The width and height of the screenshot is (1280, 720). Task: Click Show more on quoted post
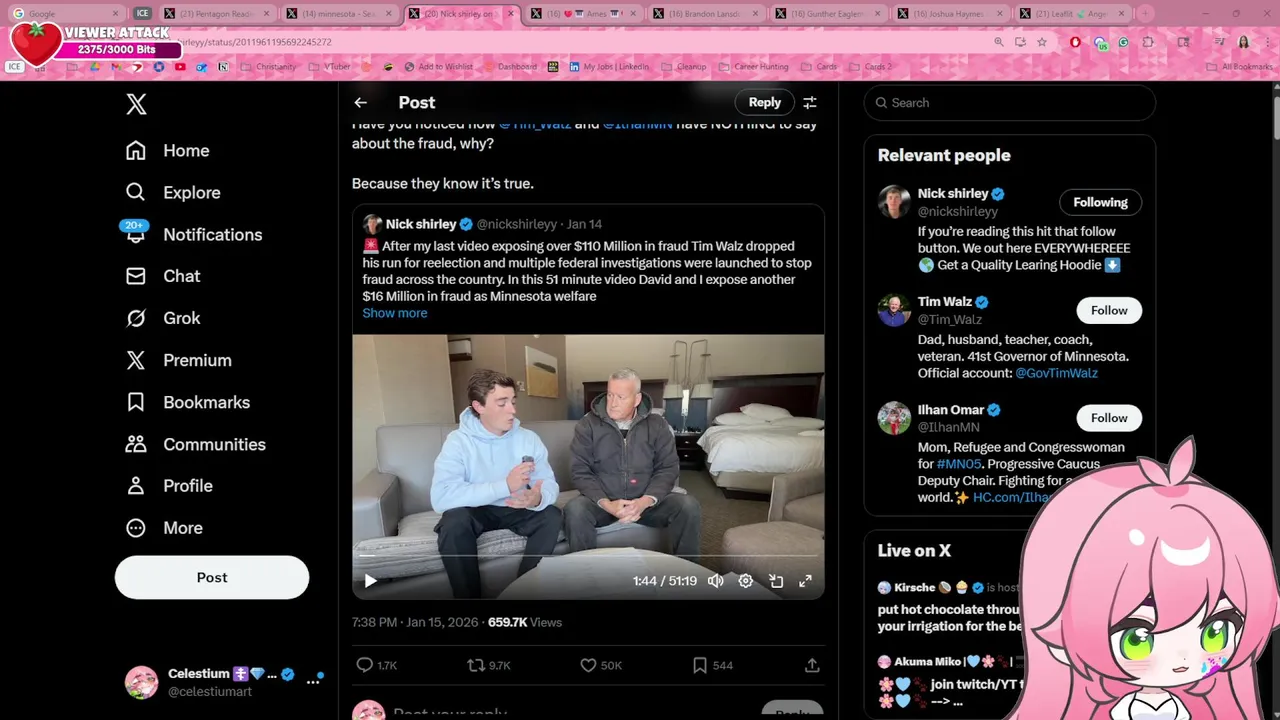pyautogui.click(x=394, y=313)
